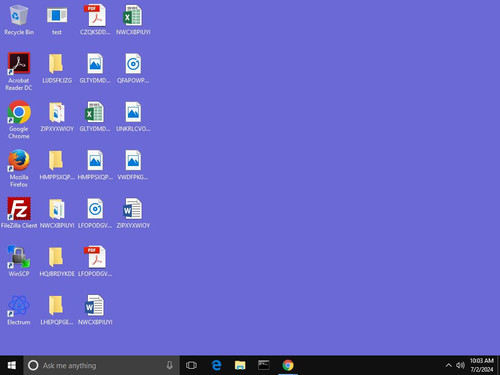This screenshot has height=375, width=500.
Task: Select the LHEPQPGE folder
Action: coord(57,309)
